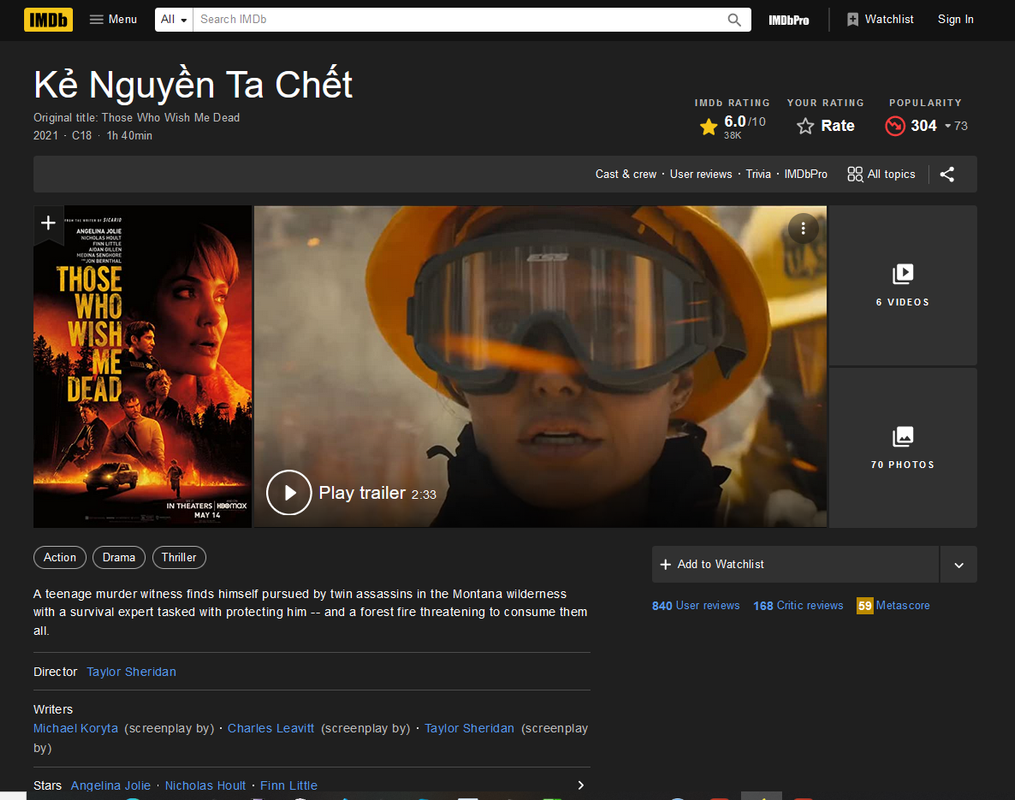Rate this title with the star
Screen dimensions: 1015x800
(825, 126)
